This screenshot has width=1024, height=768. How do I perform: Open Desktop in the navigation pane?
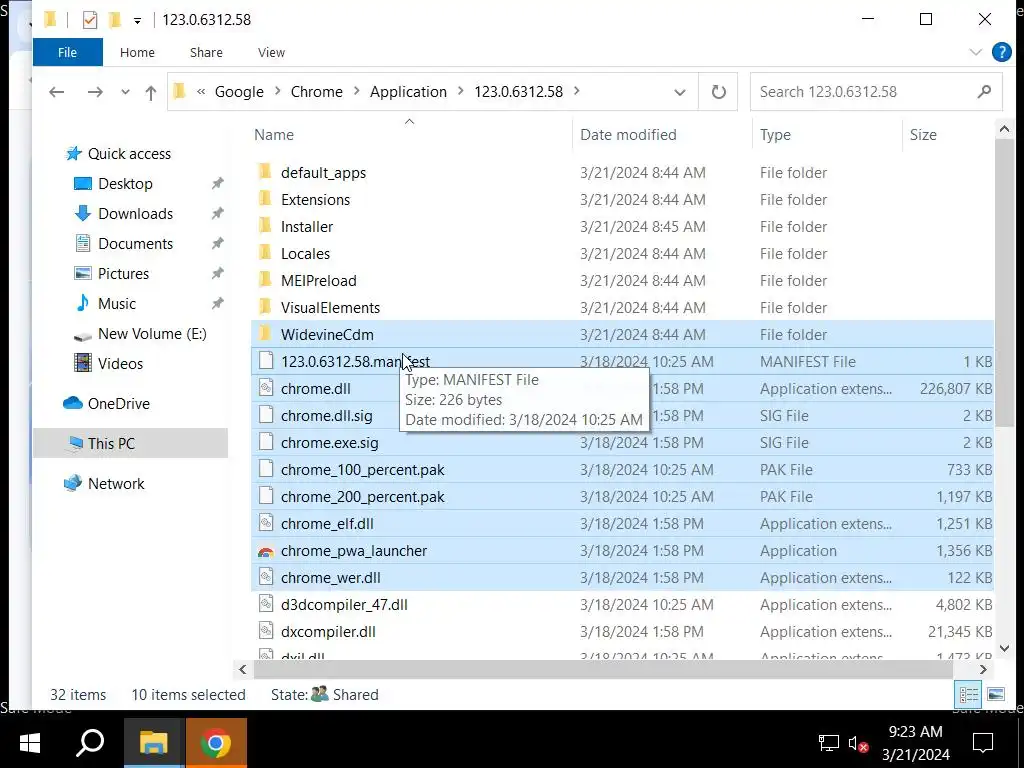[125, 184]
